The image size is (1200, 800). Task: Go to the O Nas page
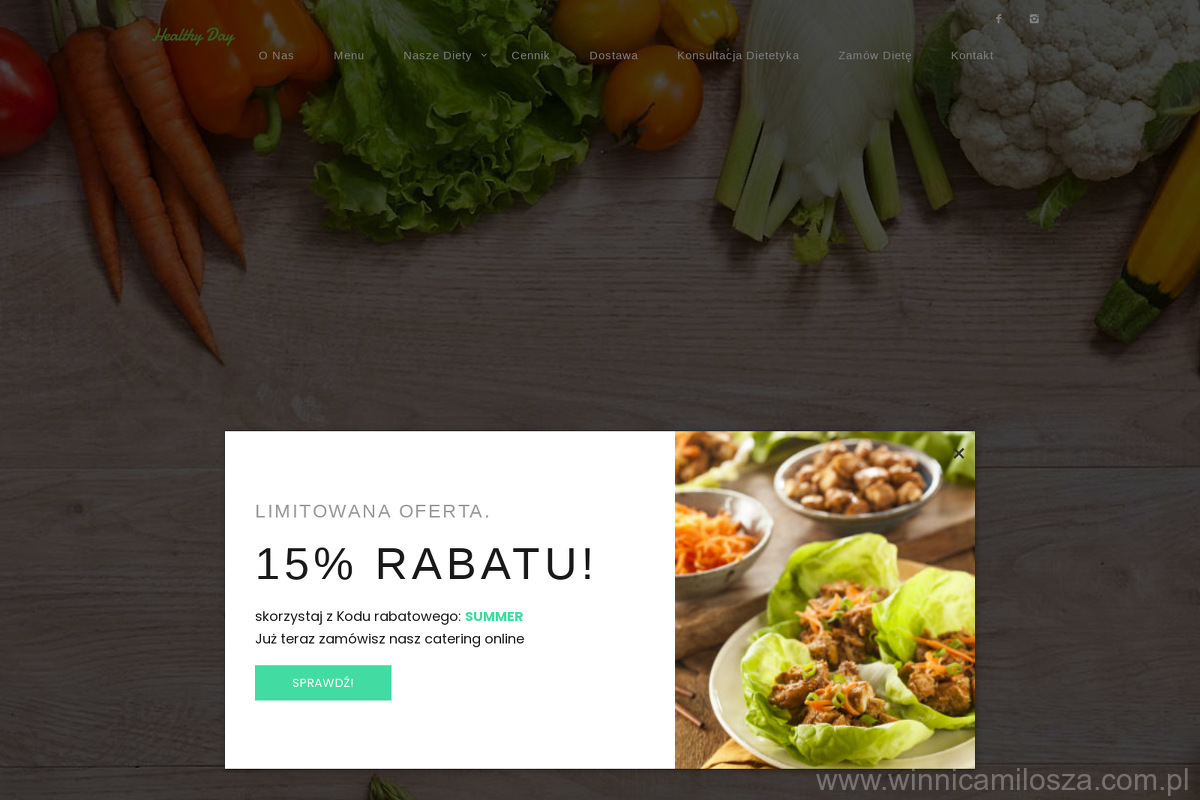[x=276, y=55]
